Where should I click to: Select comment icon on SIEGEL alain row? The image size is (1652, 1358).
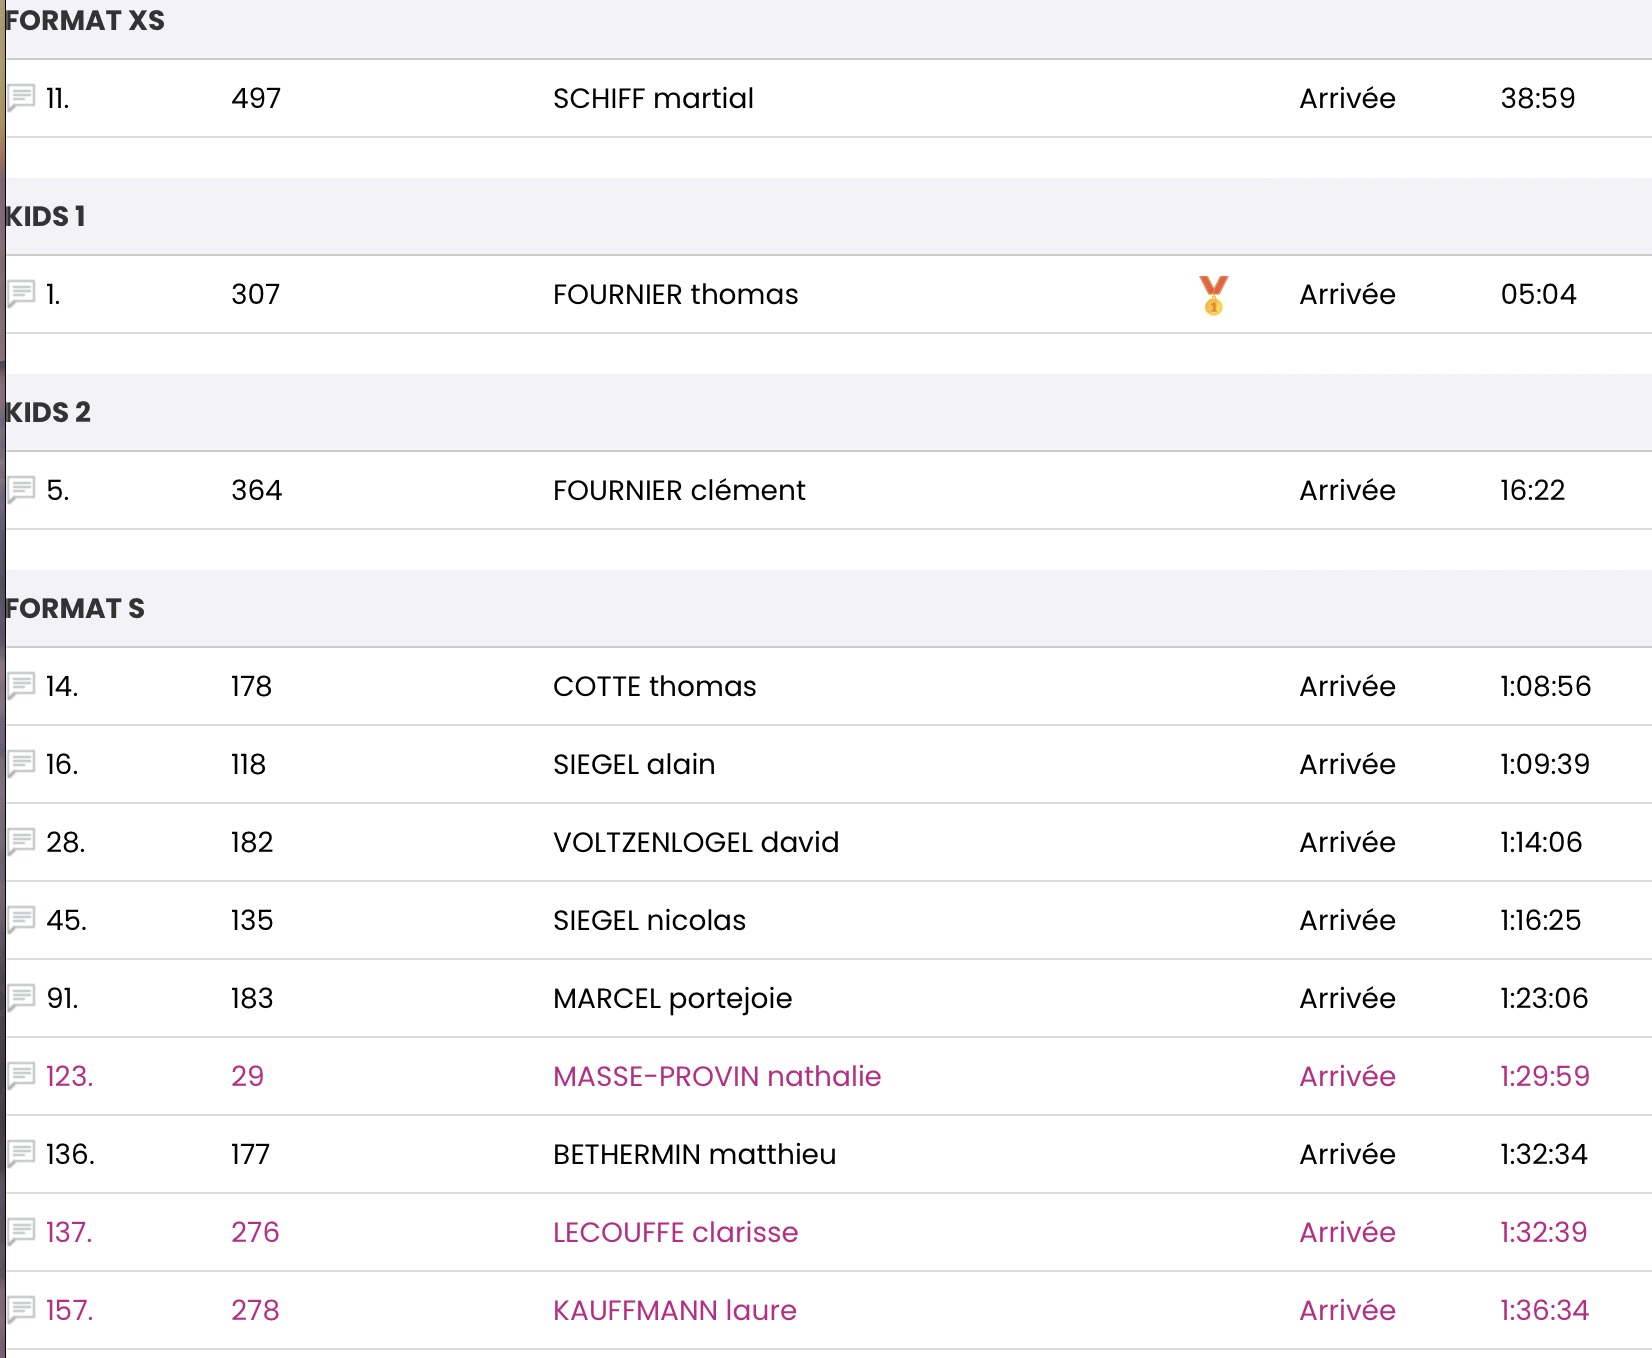(x=21, y=764)
